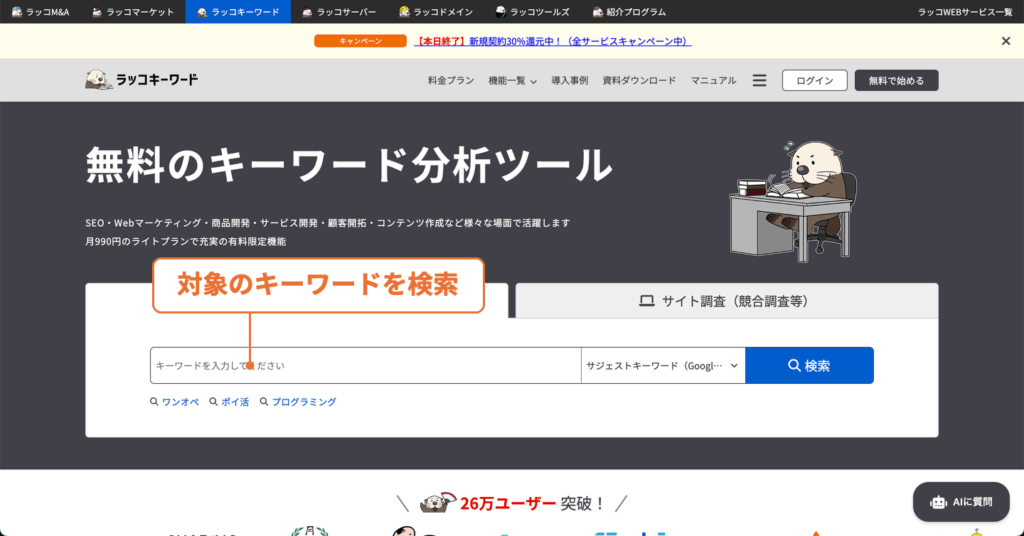Viewport: 1024px width, 536px height.
Task: Open the 導入事例 page
Action: (x=569, y=80)
